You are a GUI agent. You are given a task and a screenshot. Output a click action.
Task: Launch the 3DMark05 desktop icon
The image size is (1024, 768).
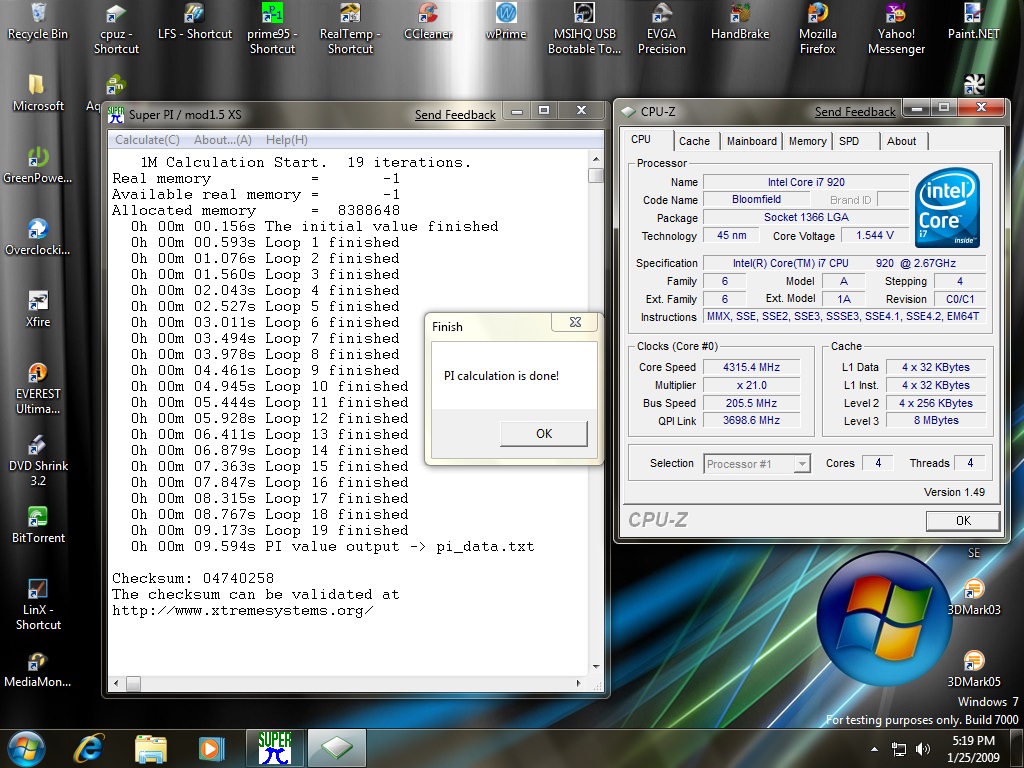pos(974,669)
